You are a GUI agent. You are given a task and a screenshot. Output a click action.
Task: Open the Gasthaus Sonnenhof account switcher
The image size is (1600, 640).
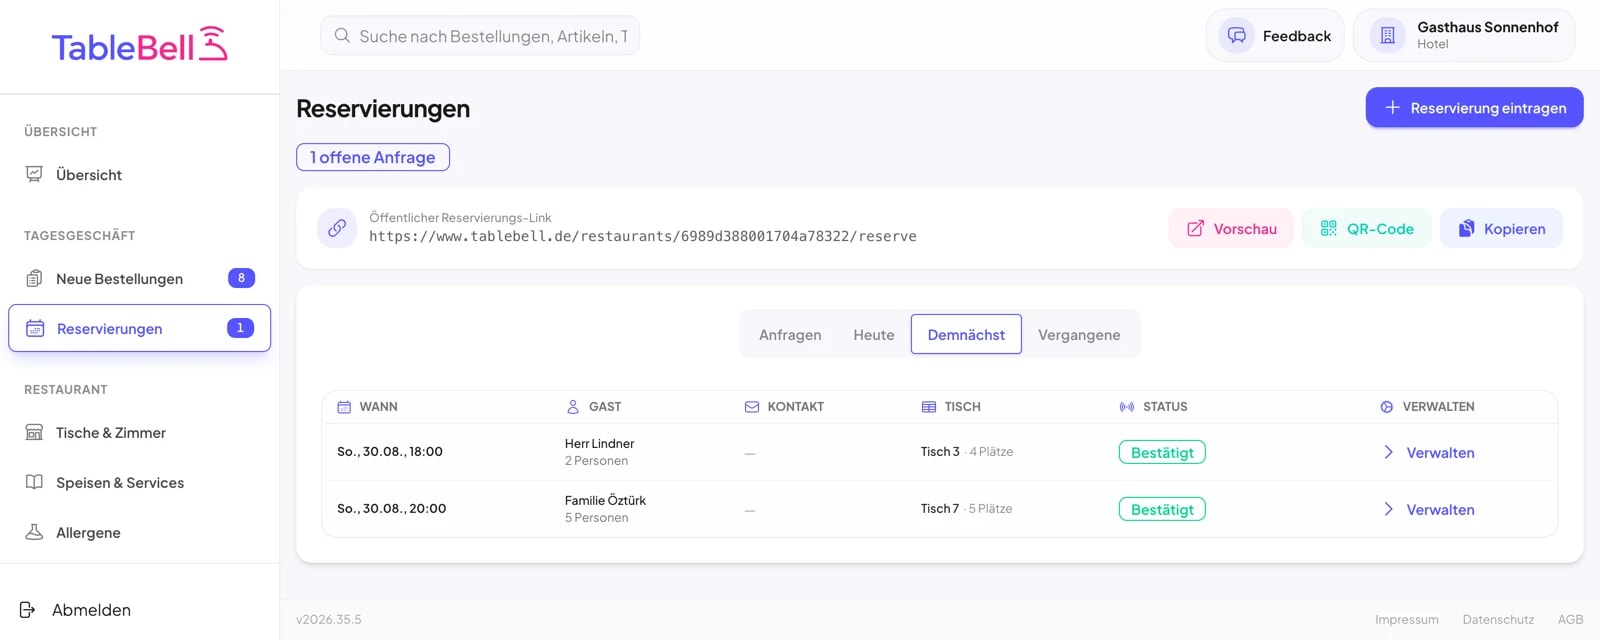pyautogui.click(x=1464, y=36)
